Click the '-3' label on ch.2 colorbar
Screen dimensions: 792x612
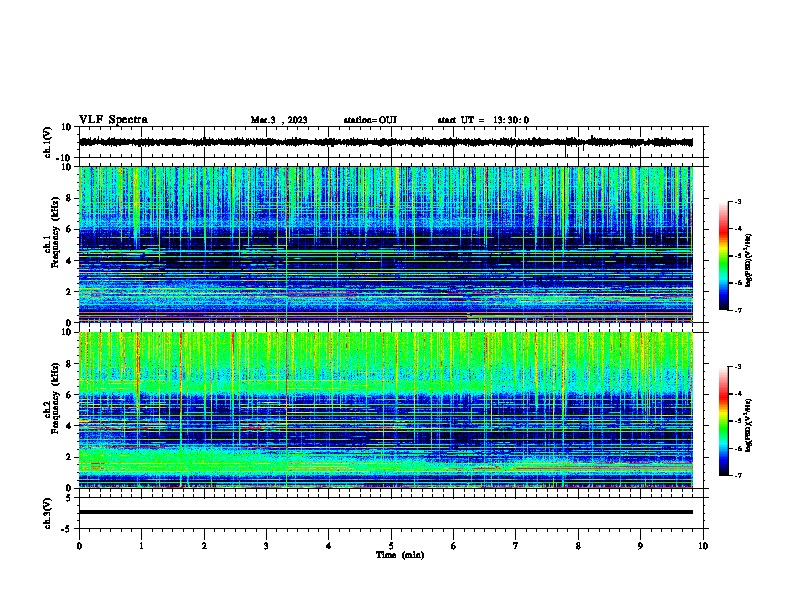(x=737, y=367)
